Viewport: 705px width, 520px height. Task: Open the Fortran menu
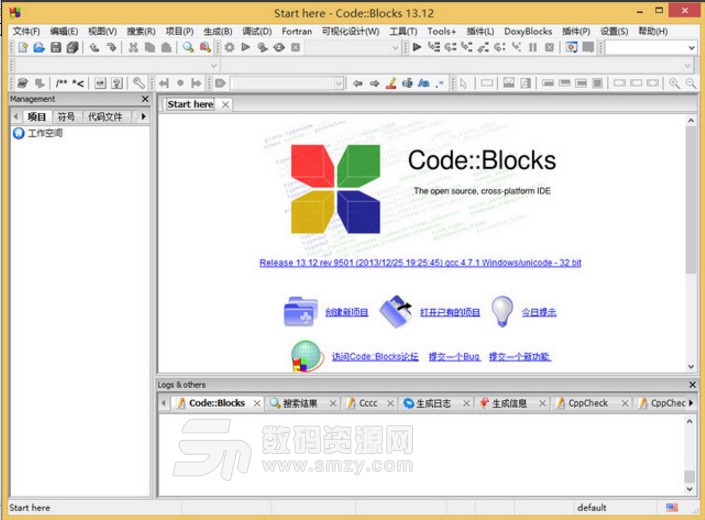pyautogui.click(x=297, y=31)
